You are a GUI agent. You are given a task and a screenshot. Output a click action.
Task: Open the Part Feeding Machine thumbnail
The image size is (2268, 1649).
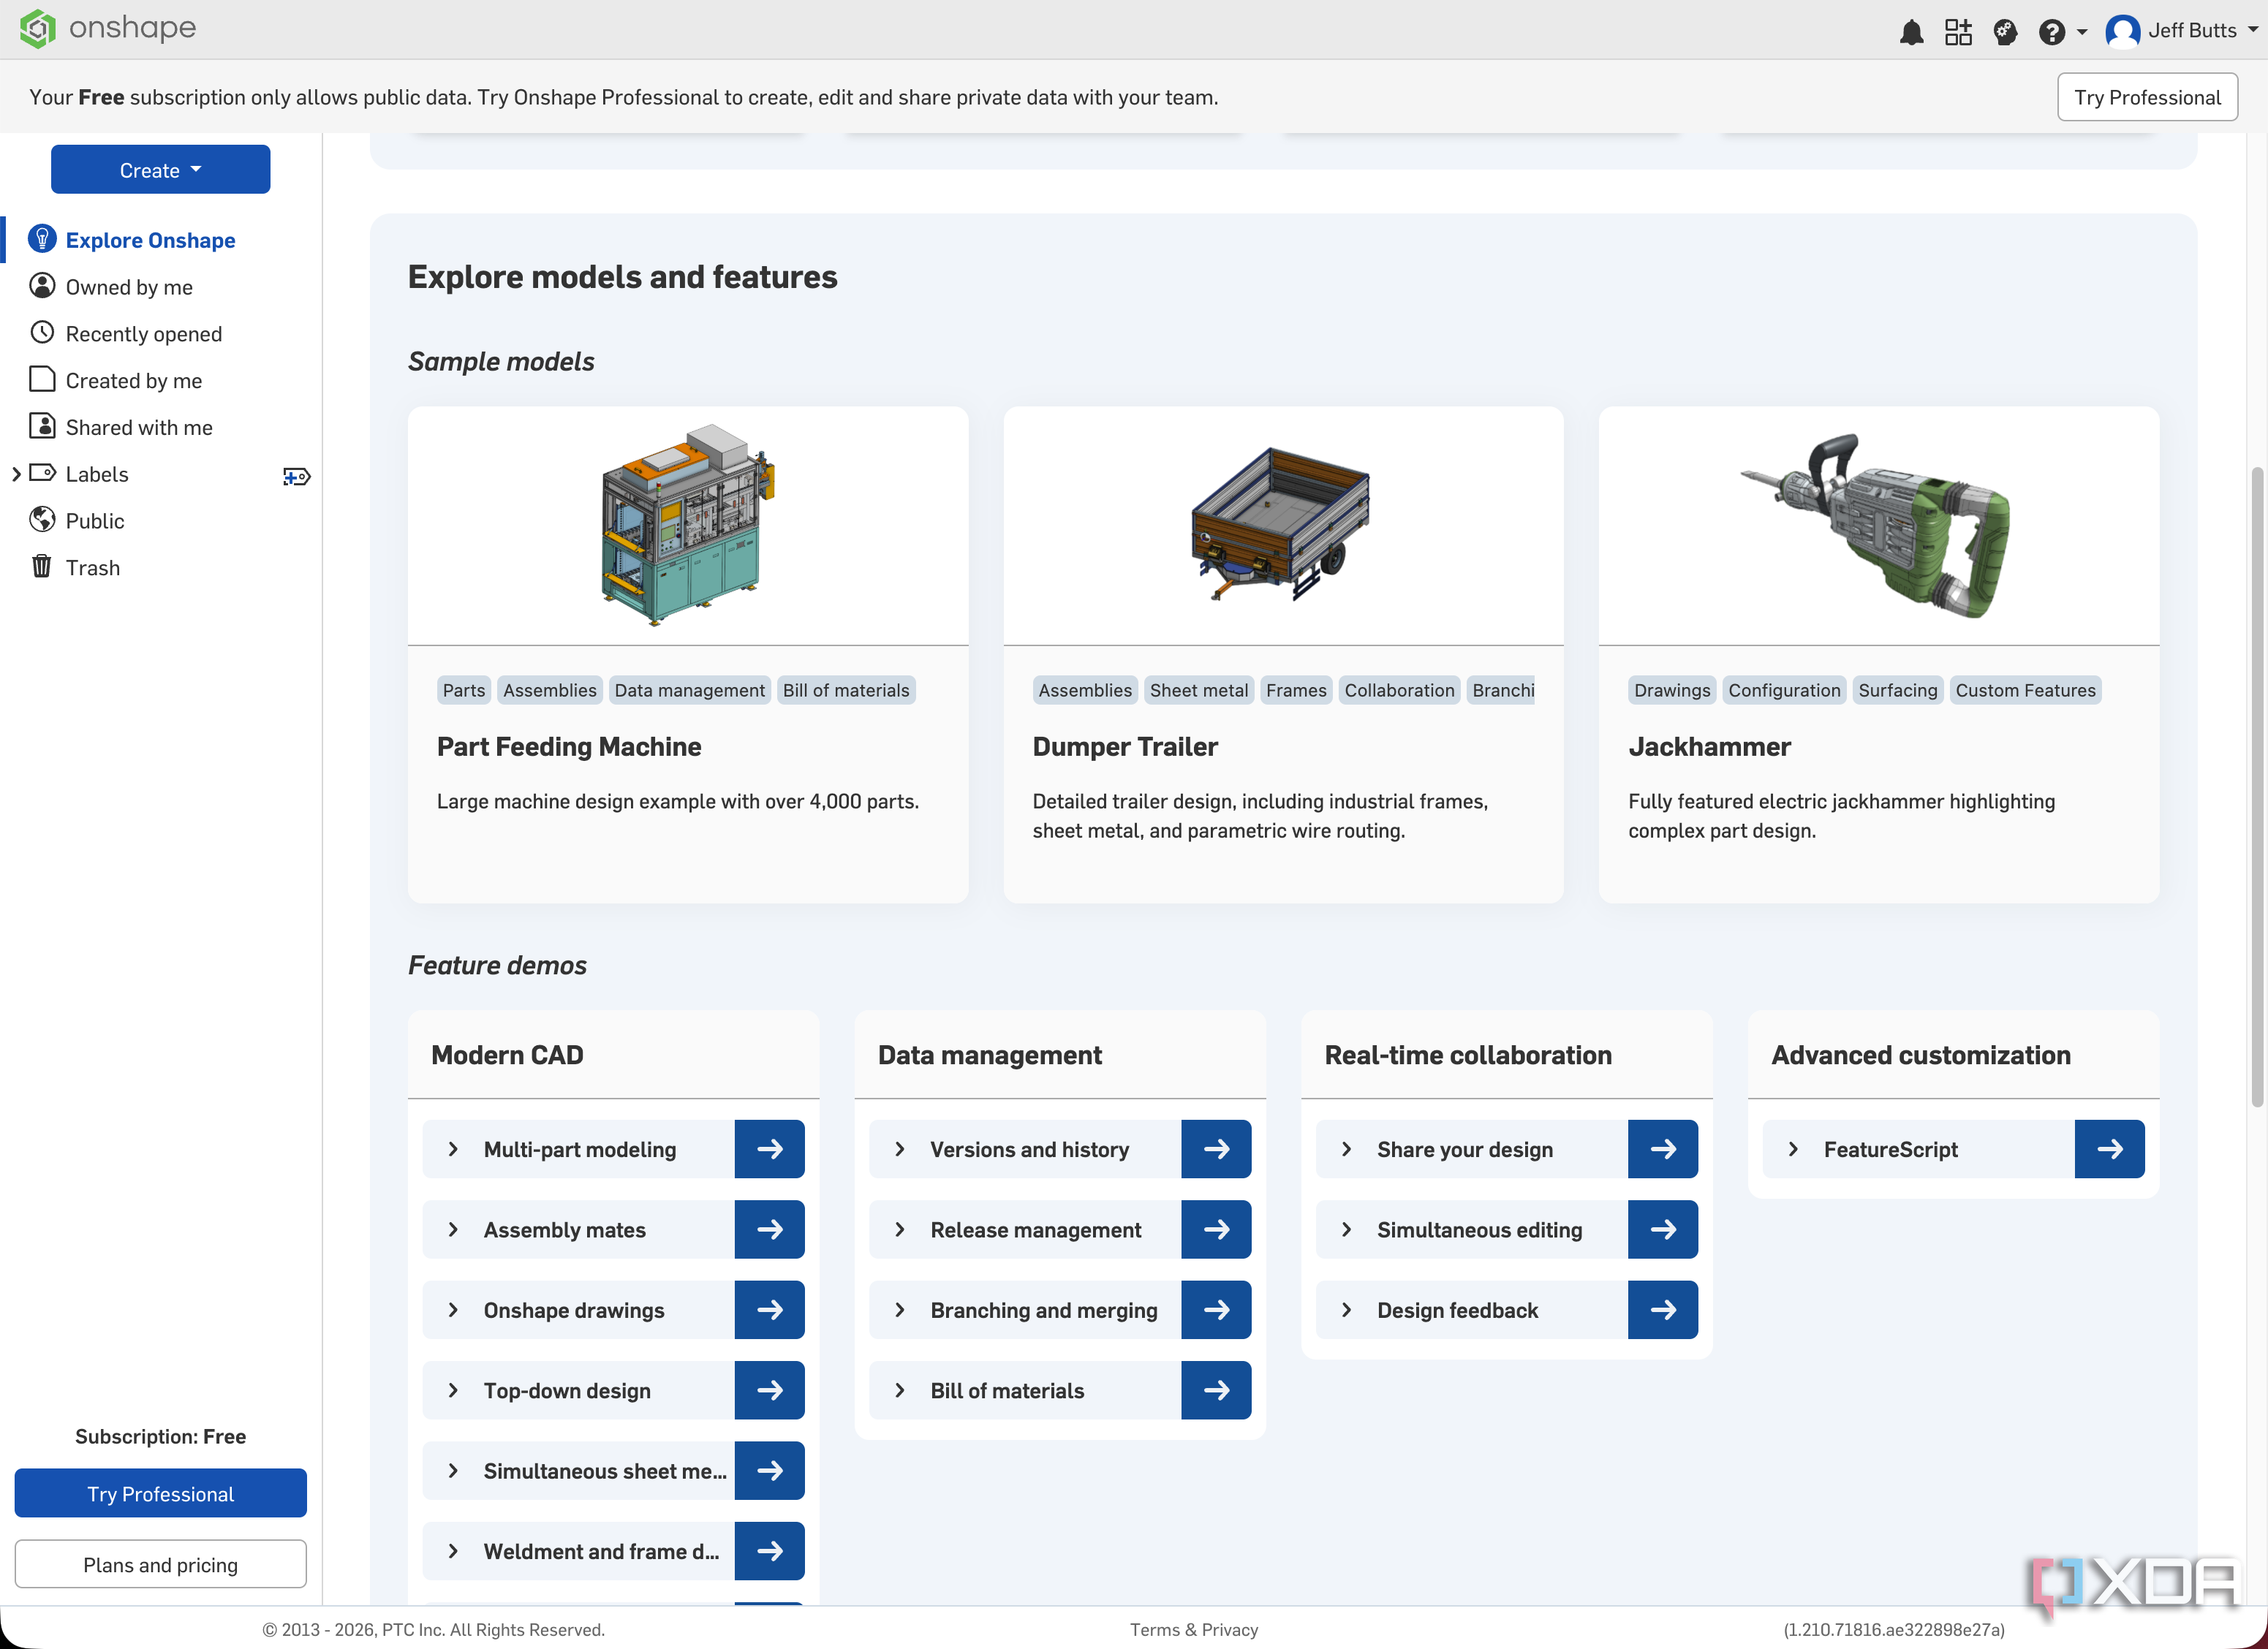(x=688, y=525)
